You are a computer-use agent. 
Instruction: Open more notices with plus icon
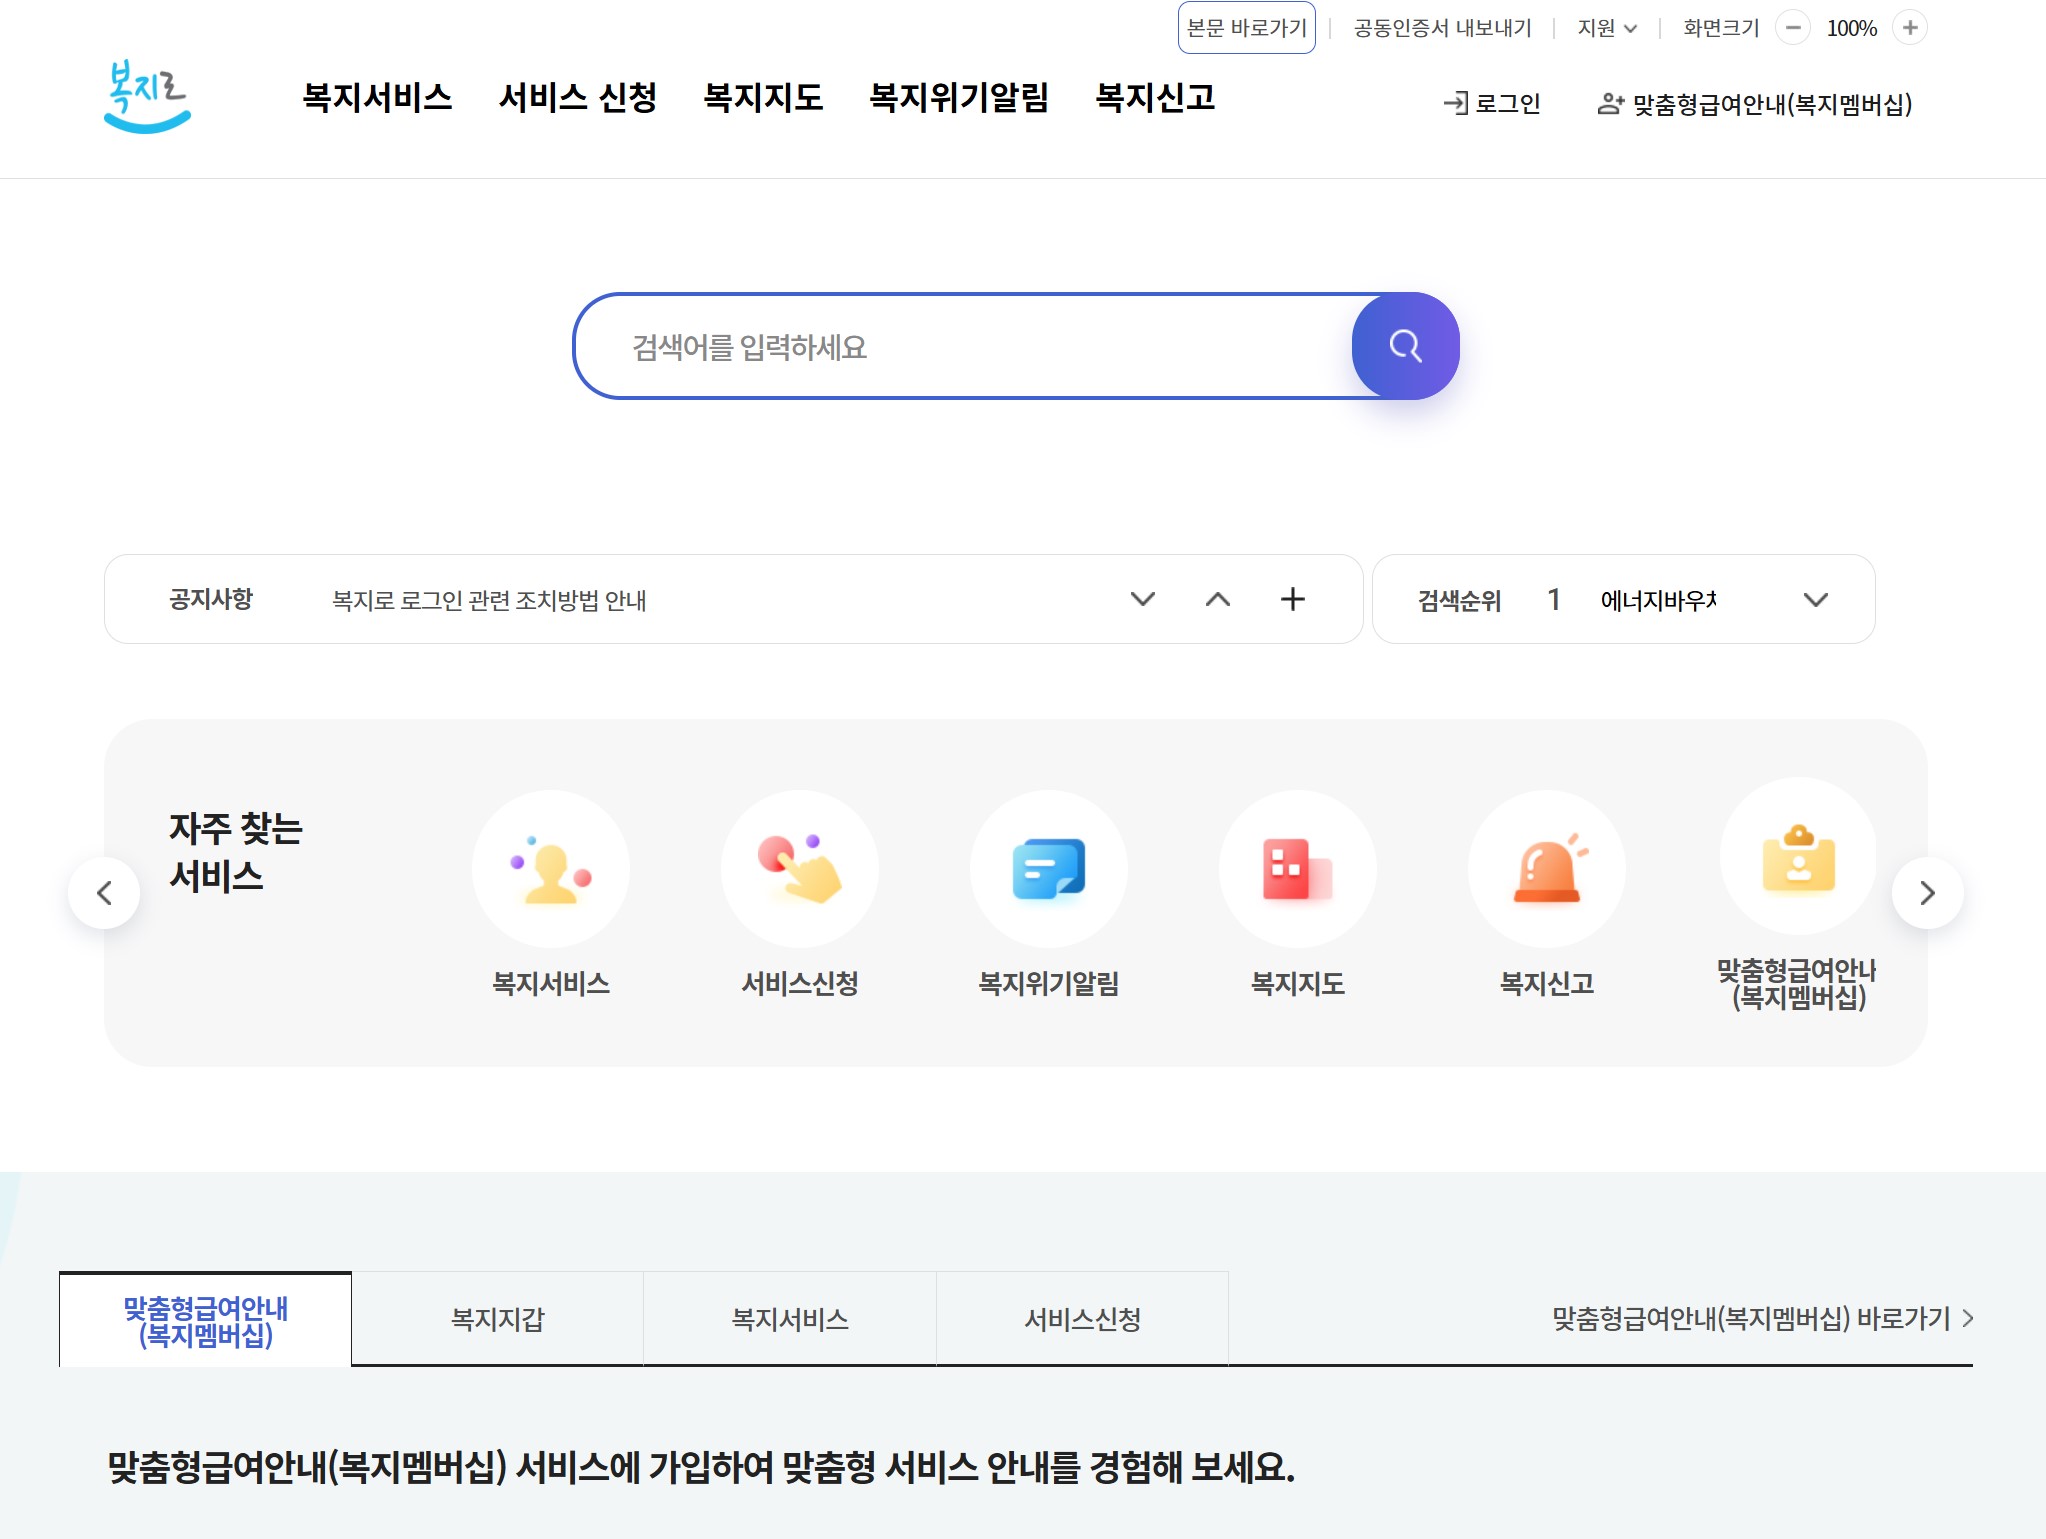pos(1292,599)
